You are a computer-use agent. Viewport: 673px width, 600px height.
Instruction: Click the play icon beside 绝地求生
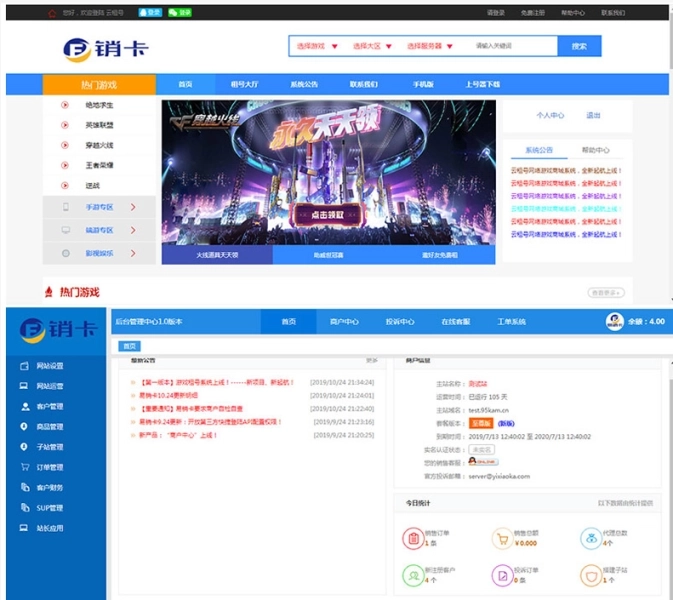point(65,104)
